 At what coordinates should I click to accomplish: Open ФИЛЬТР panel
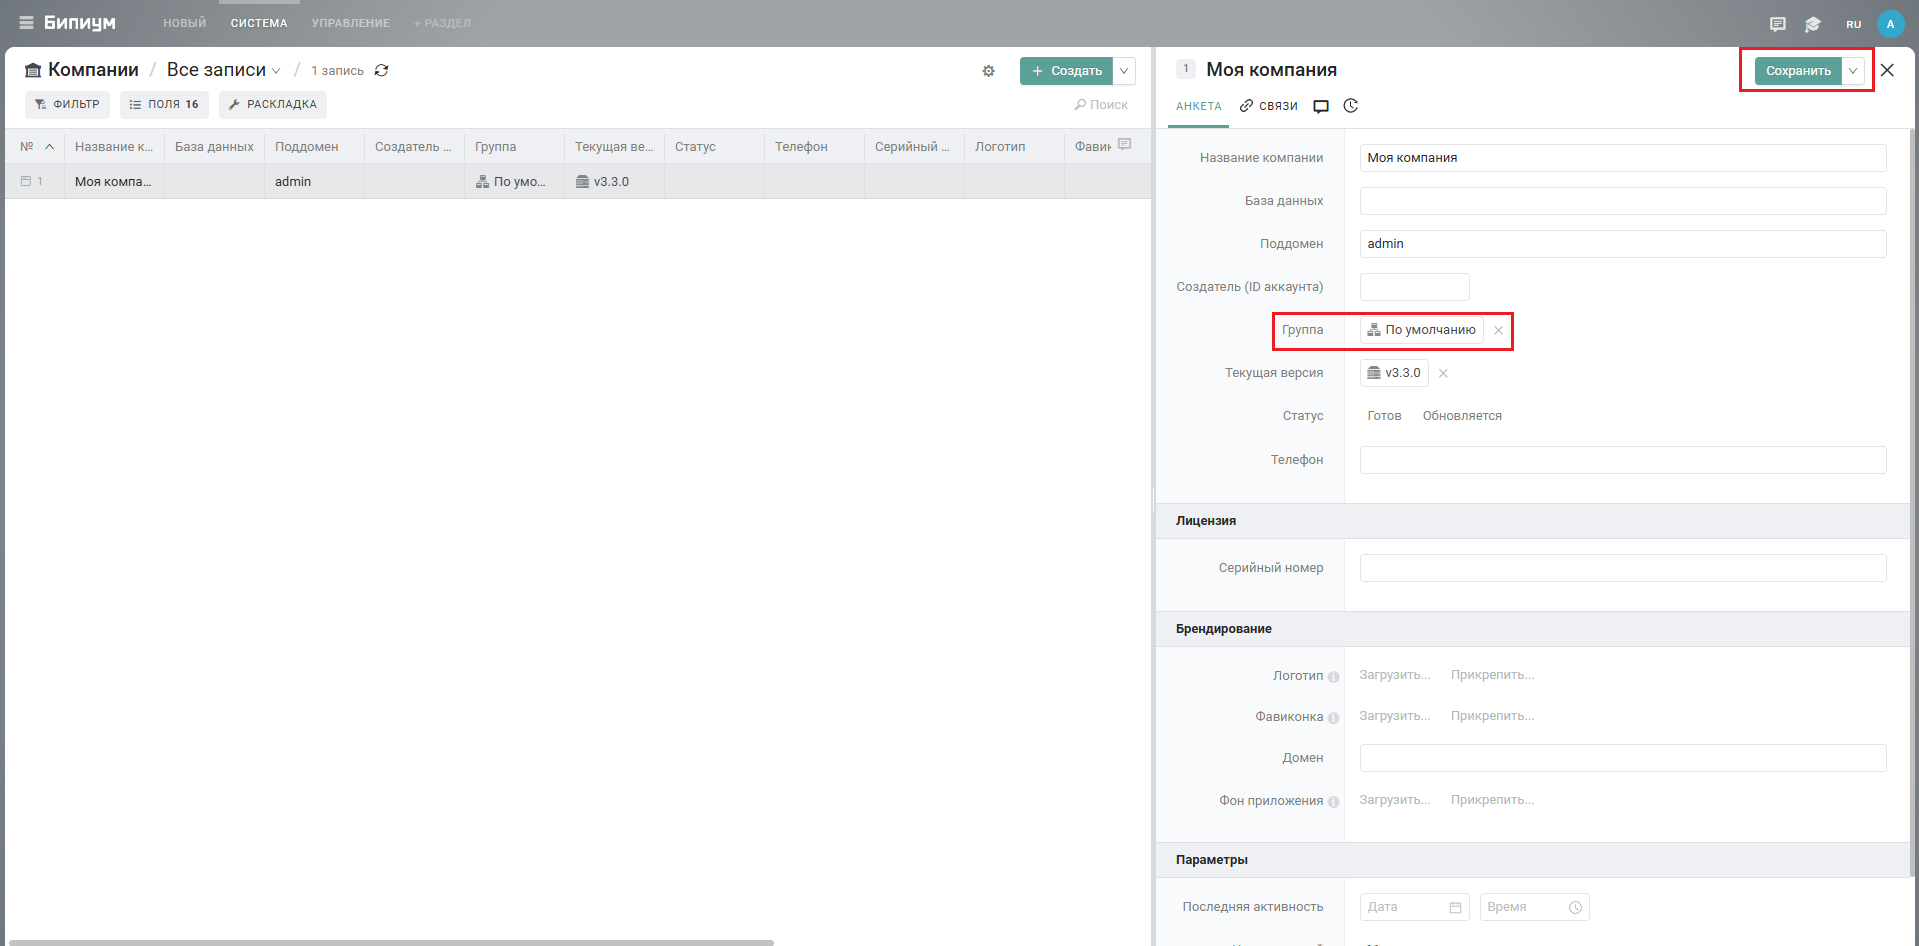click(x=67, y=104)
